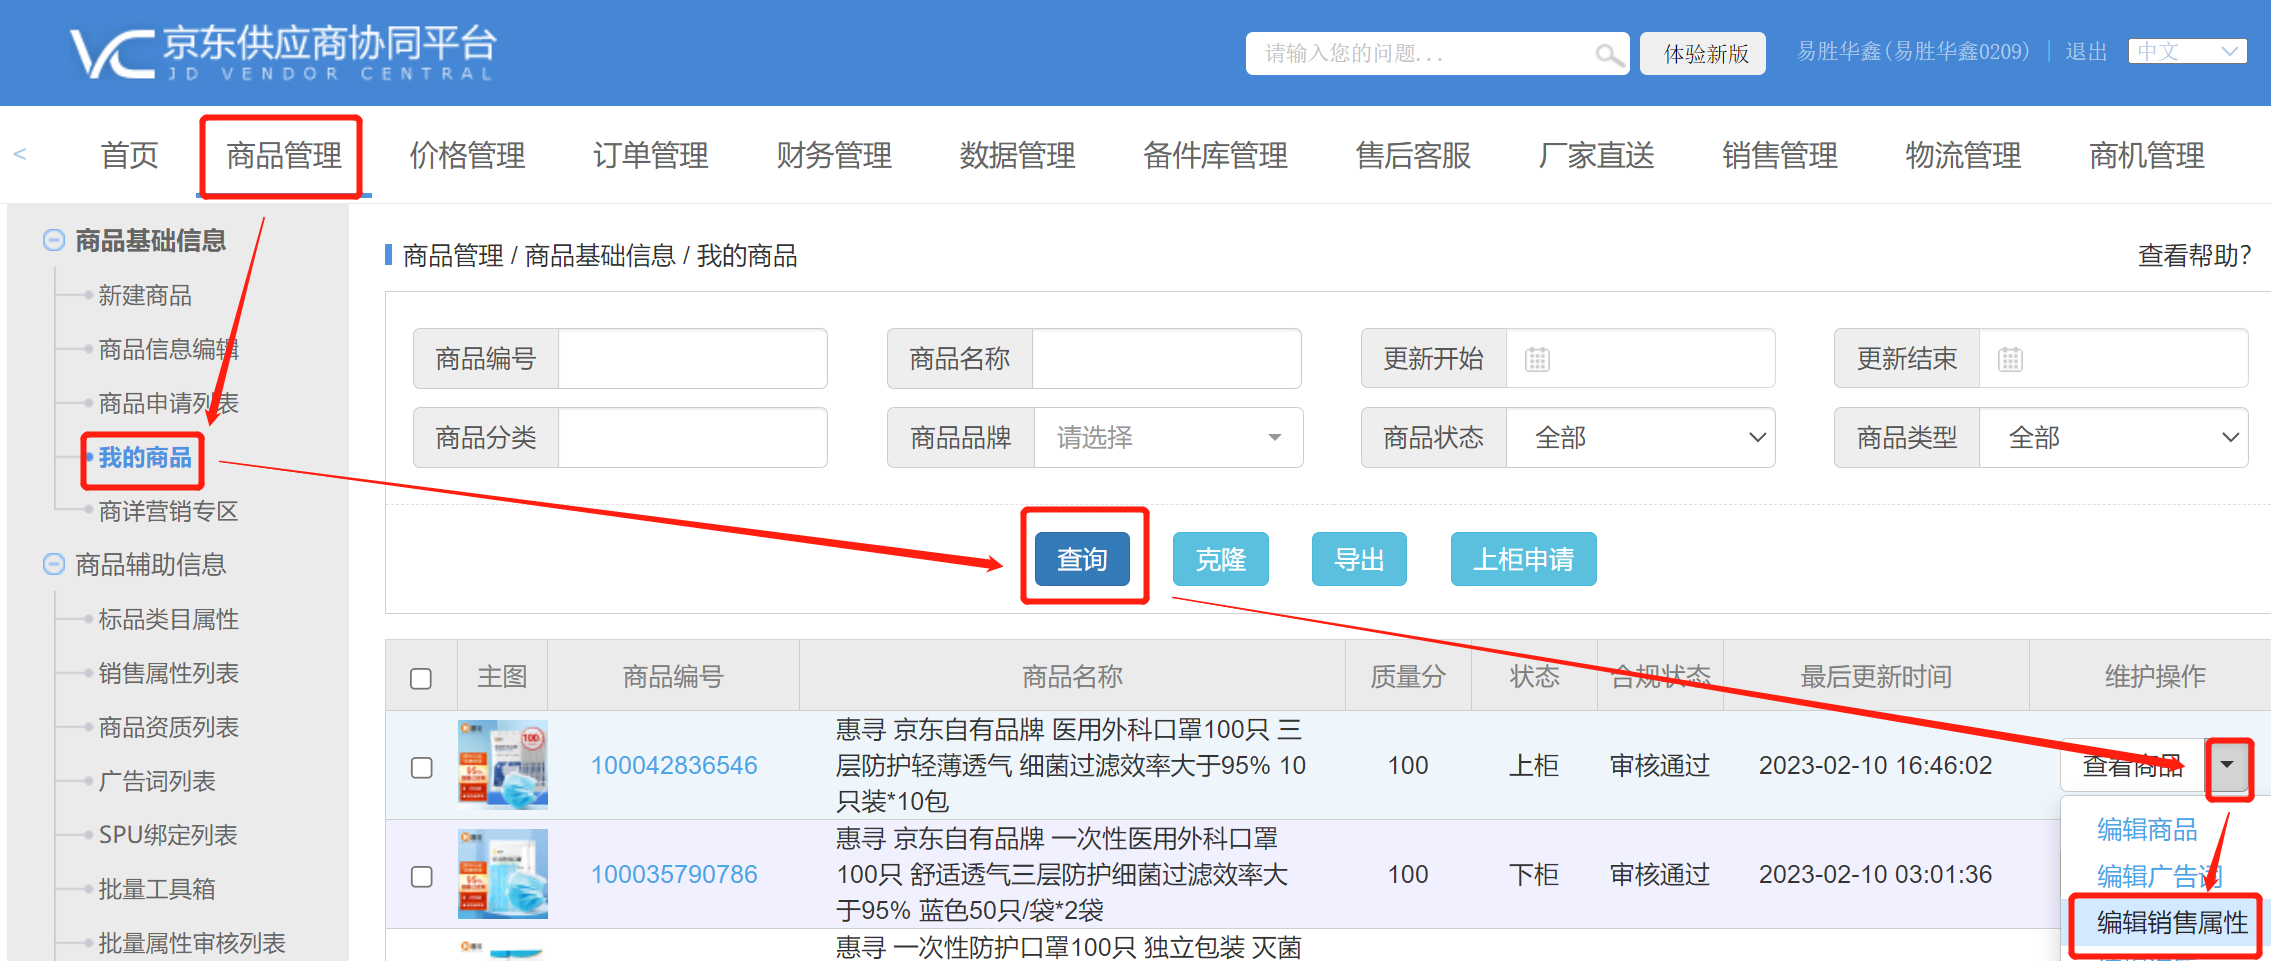Select 编辑销售属性 from the dropdown menu
The image size is (2271, 961).
[x=2172, y=922]
